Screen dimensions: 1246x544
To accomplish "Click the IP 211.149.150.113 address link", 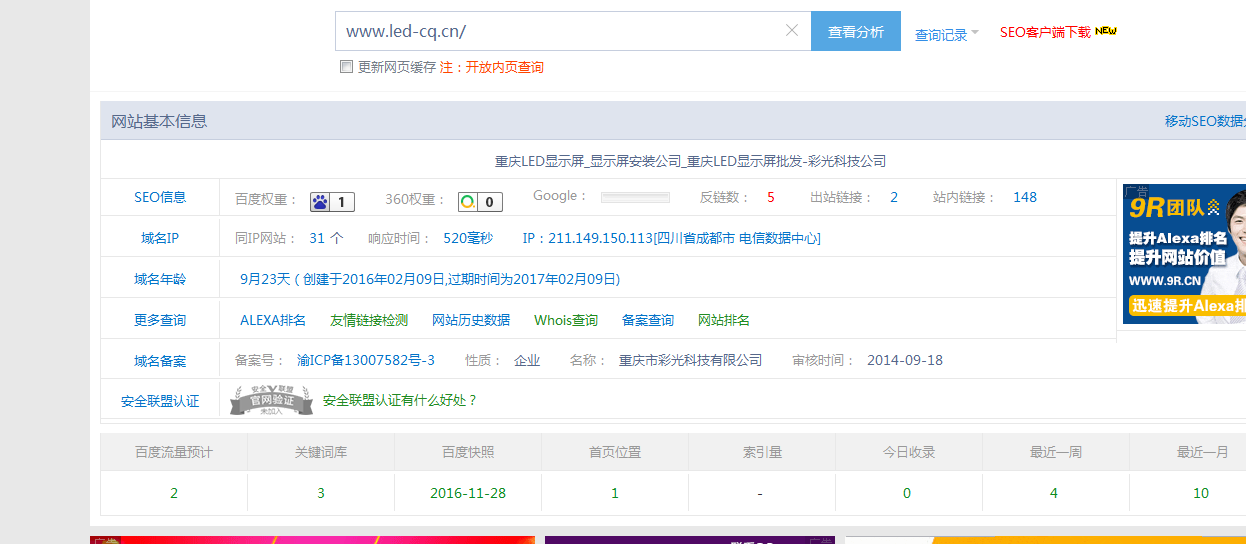I will pos(671,238).
